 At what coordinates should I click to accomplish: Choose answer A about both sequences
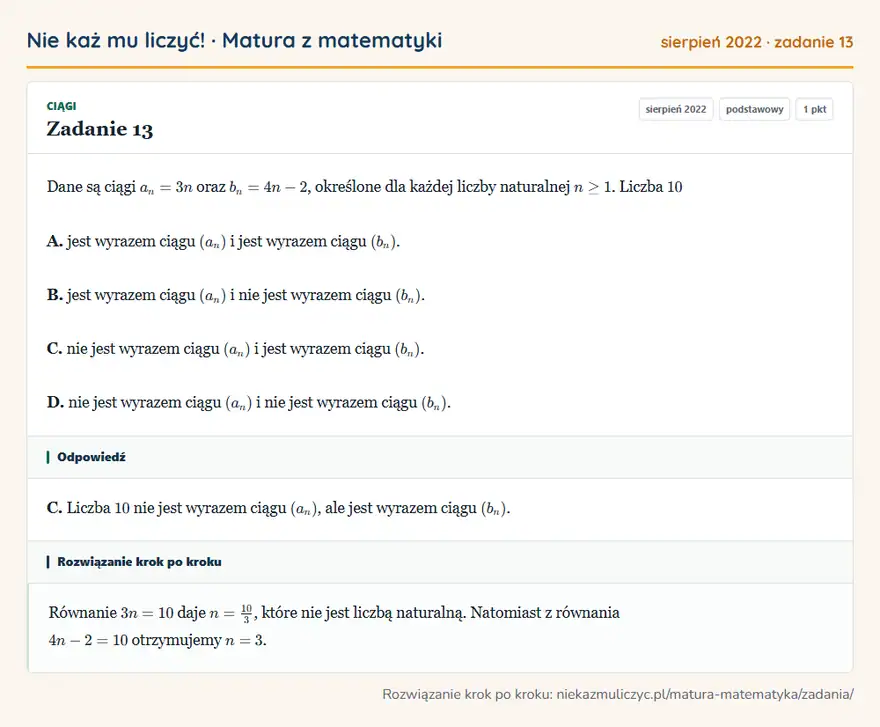[x=223, y=241]
